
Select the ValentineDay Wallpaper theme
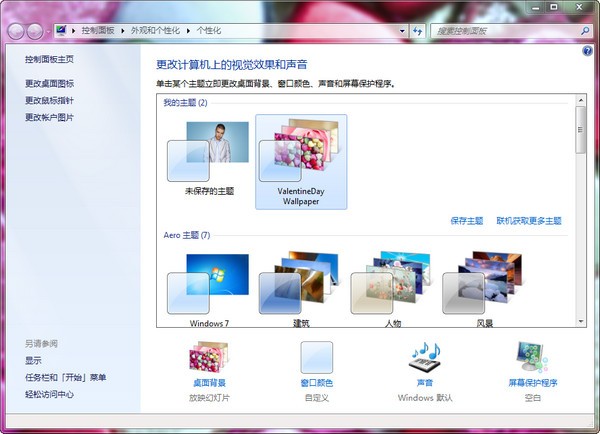[301, 162]
